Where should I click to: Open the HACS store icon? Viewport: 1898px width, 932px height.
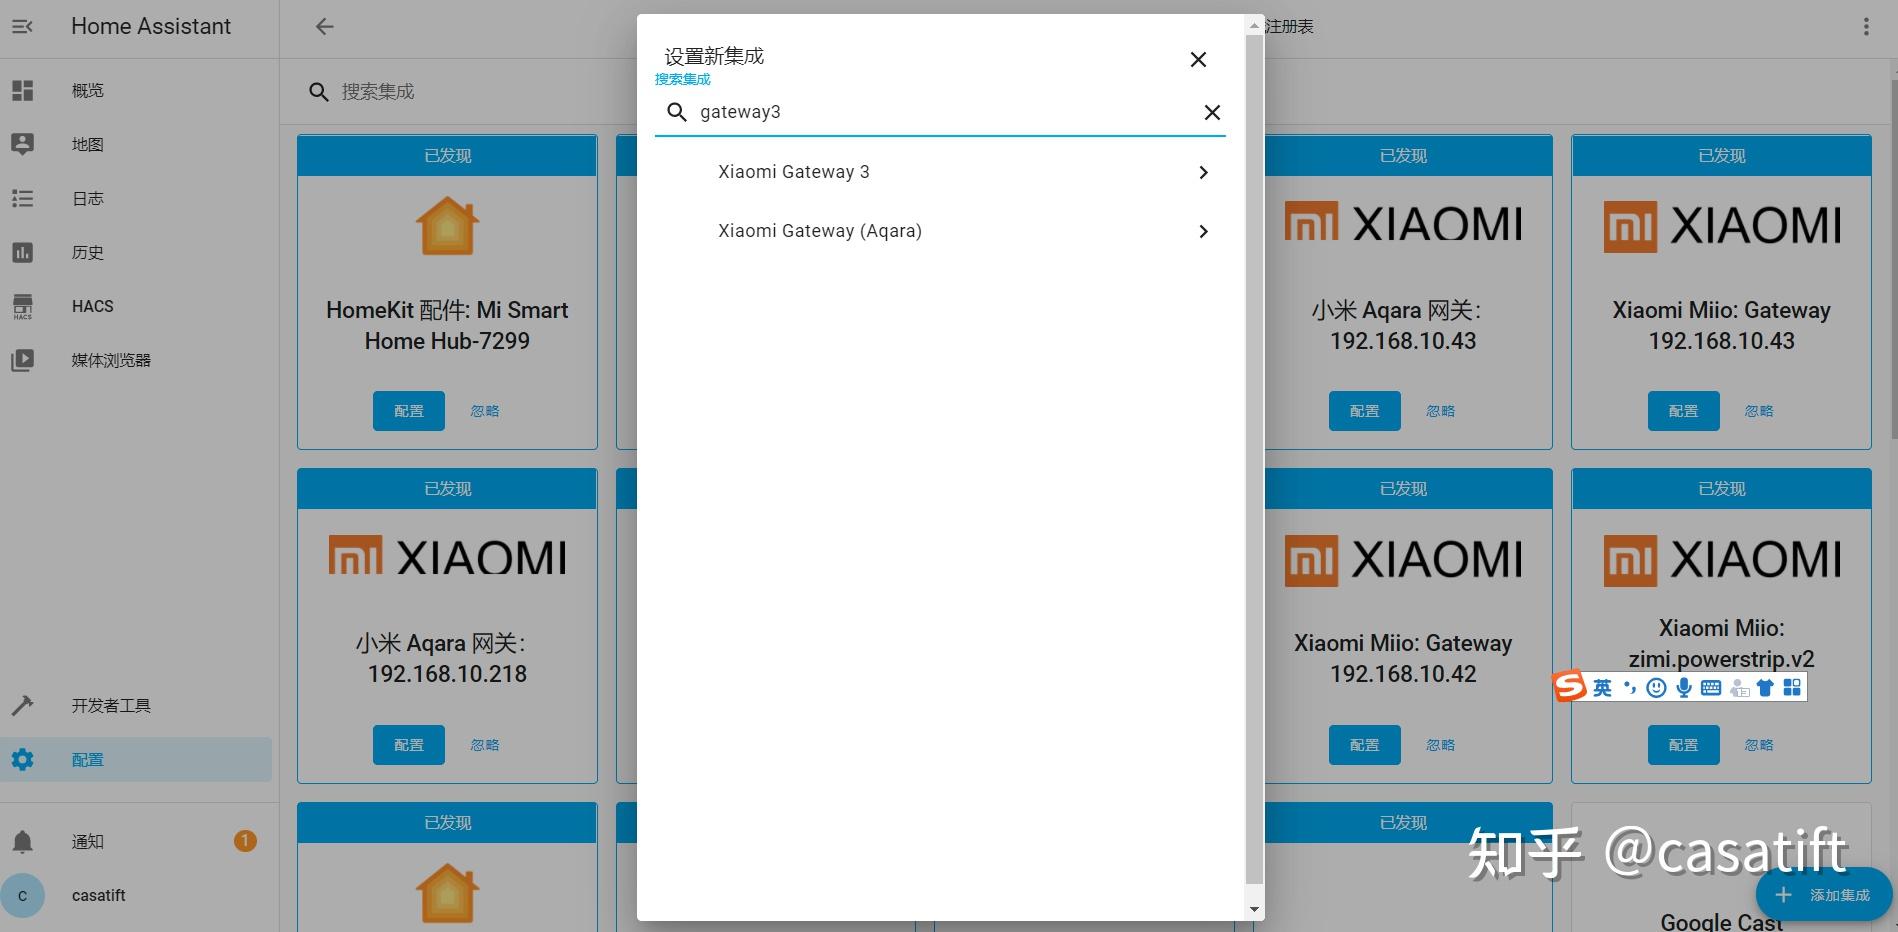22,307
